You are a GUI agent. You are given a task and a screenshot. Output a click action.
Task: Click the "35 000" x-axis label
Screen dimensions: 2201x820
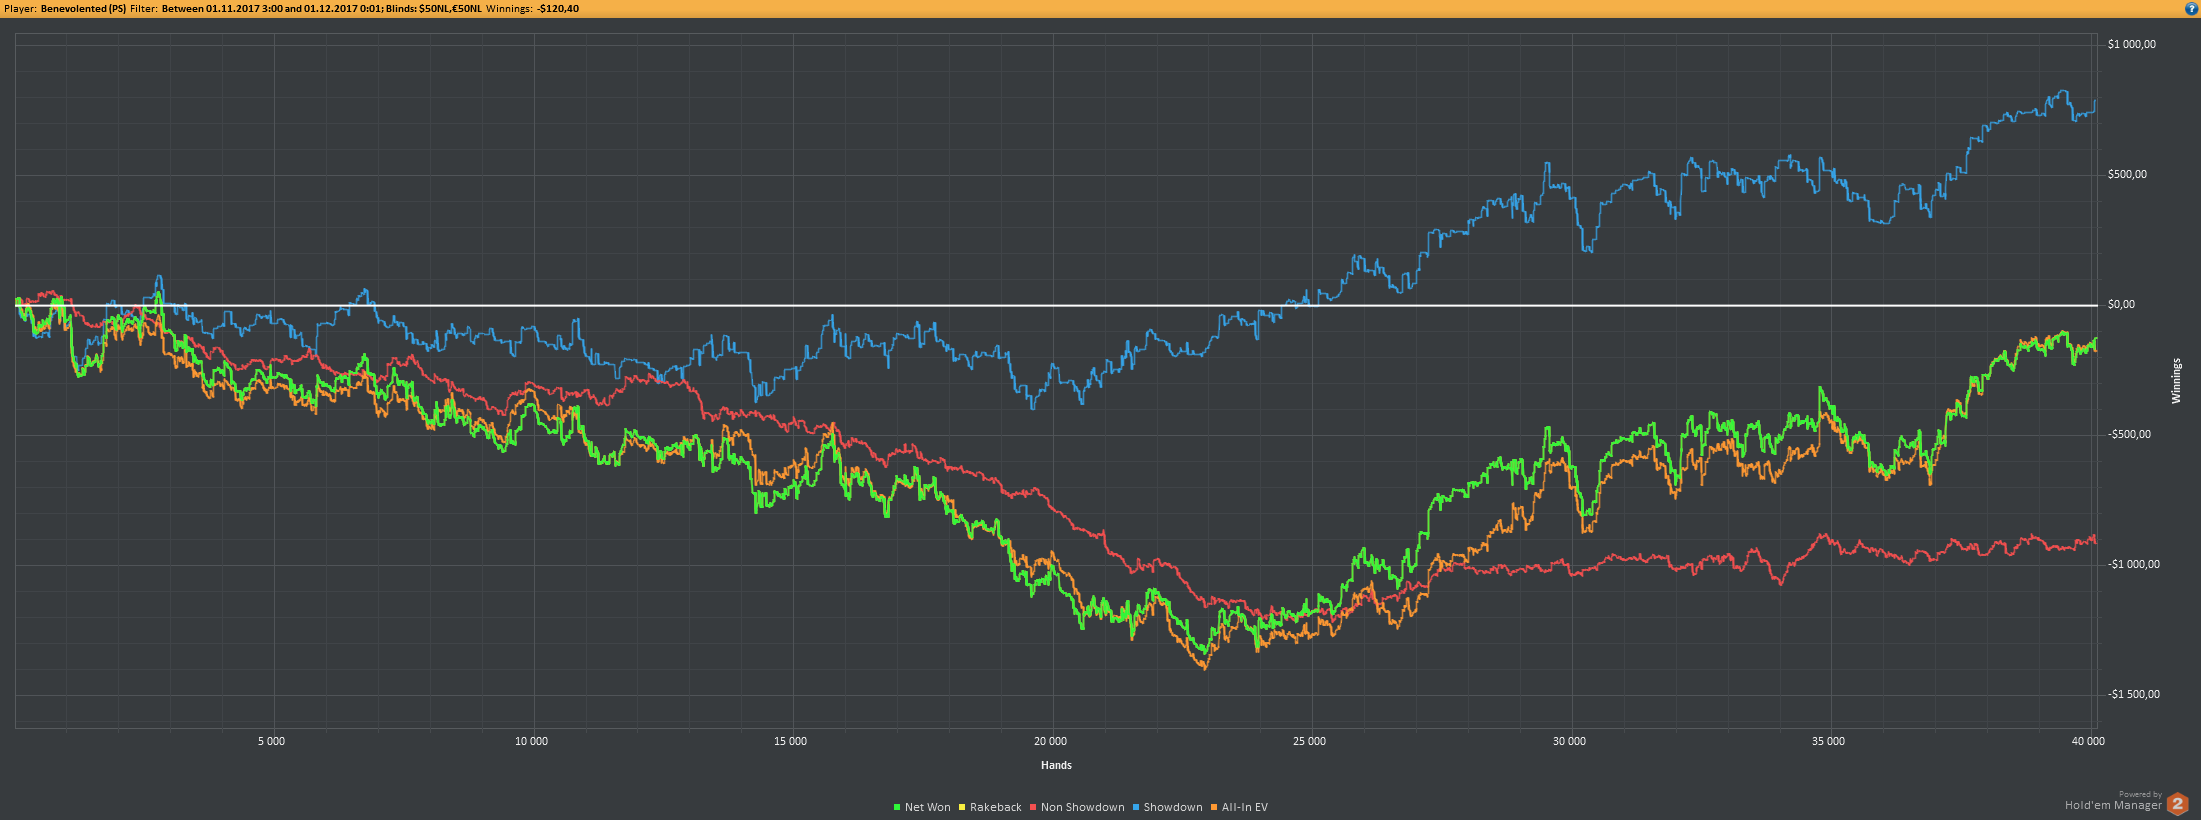point(1828,741)
